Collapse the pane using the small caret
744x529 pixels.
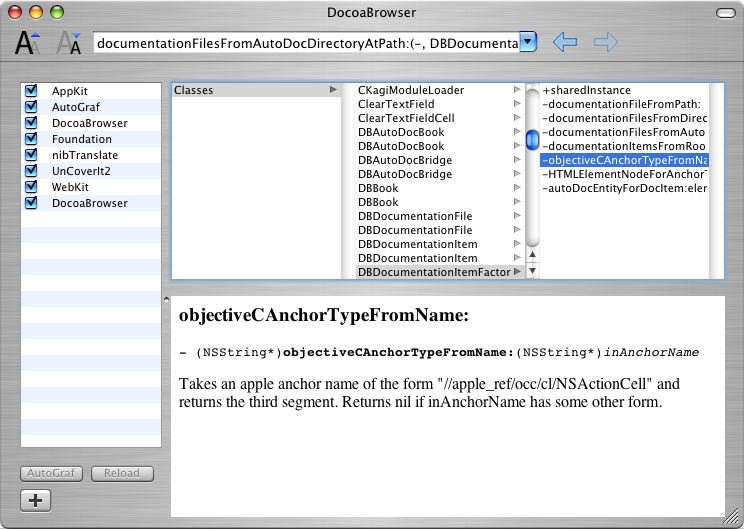coord(166,298)
